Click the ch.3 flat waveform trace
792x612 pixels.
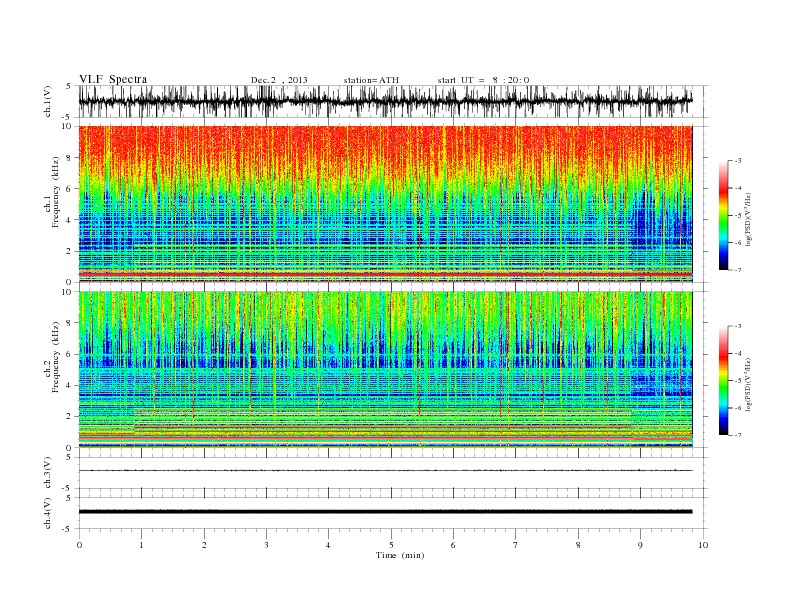385,471
